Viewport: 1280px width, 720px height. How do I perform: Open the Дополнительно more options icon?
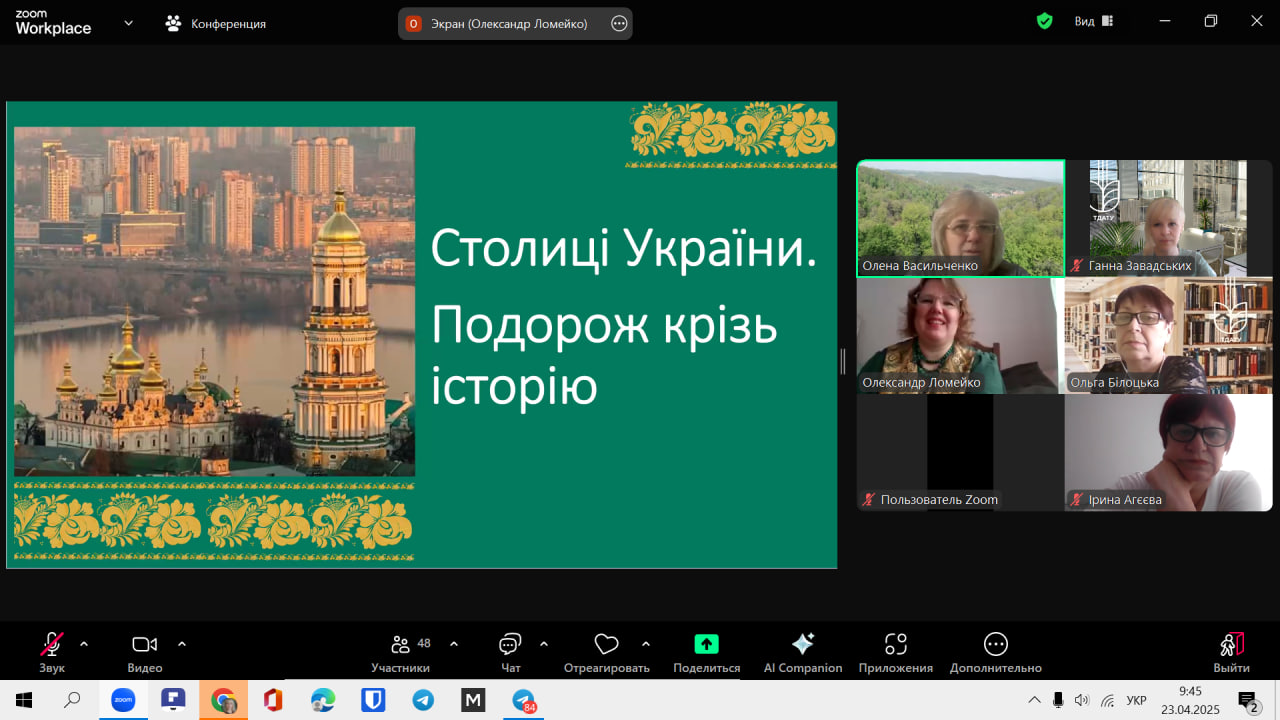pyautogui.click(x=995, y=645)
